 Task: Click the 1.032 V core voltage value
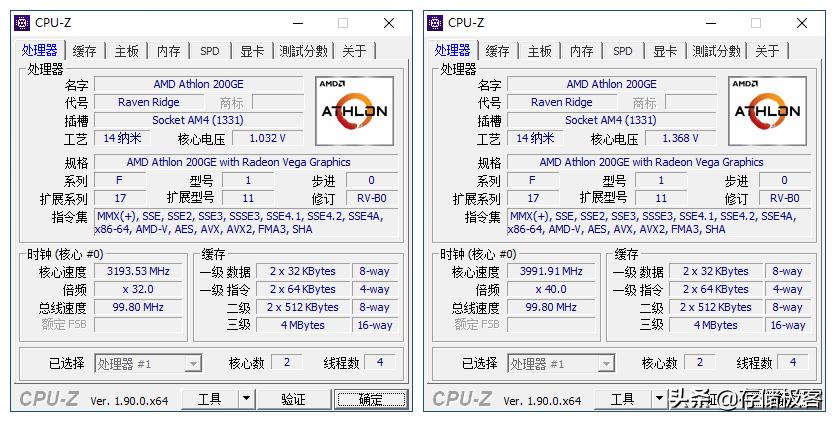(x=268, y=139)
